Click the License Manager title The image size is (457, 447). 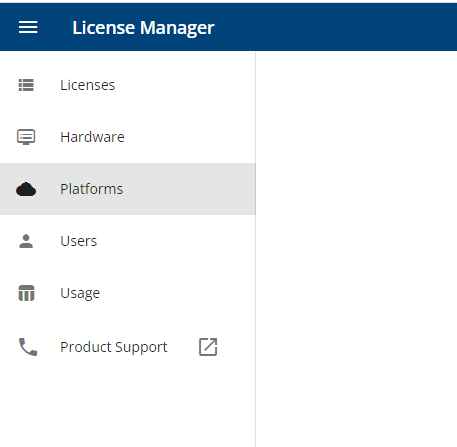[x=143, y=27]
